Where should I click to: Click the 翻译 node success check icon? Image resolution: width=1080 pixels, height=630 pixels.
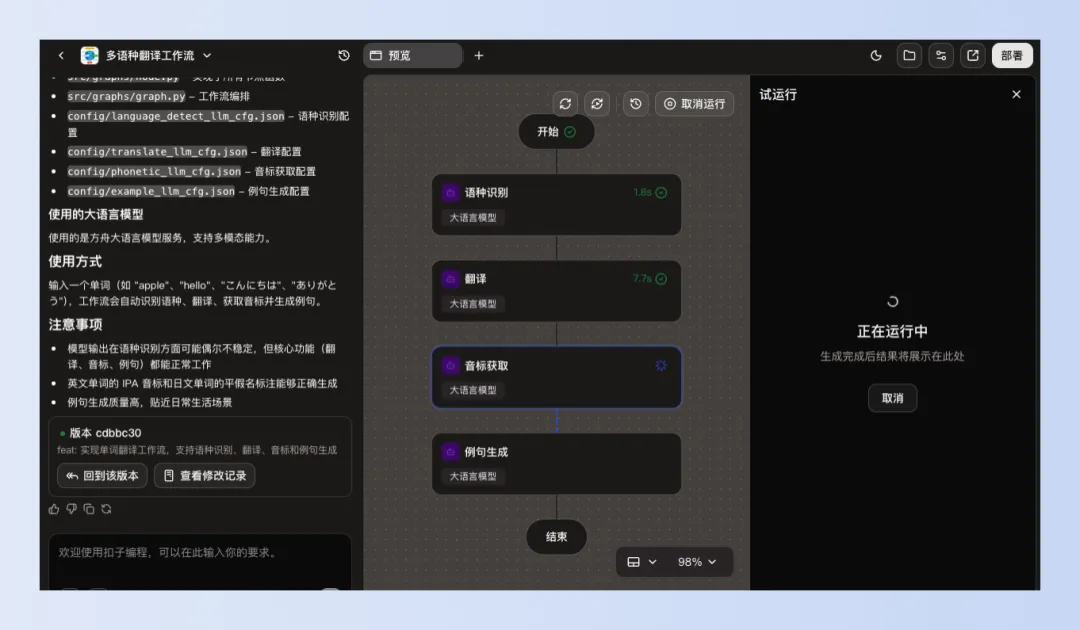click(x=661, y=279)
